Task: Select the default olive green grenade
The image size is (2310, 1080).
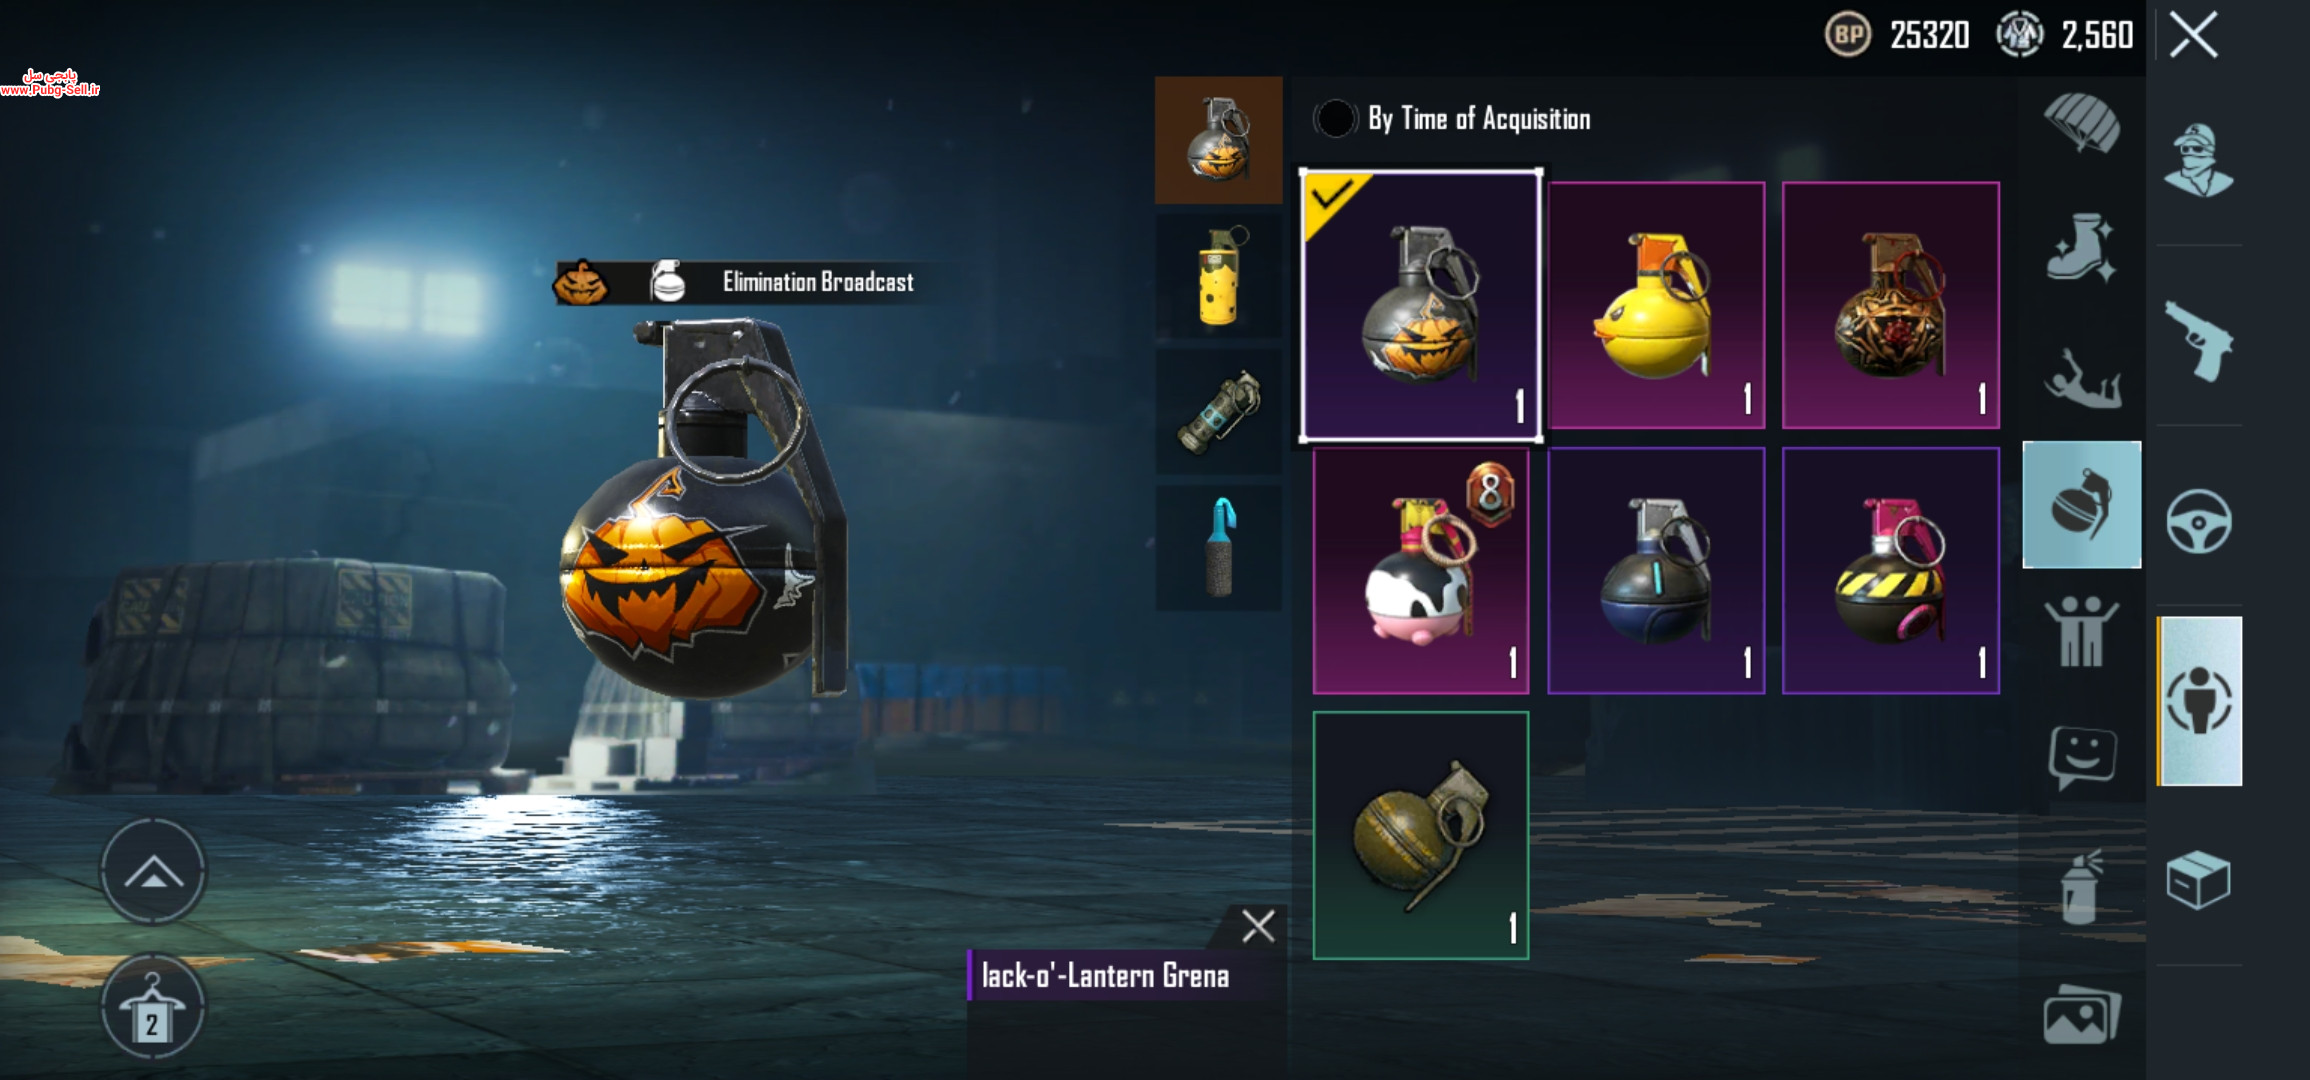Action: tap(1421, 835)
